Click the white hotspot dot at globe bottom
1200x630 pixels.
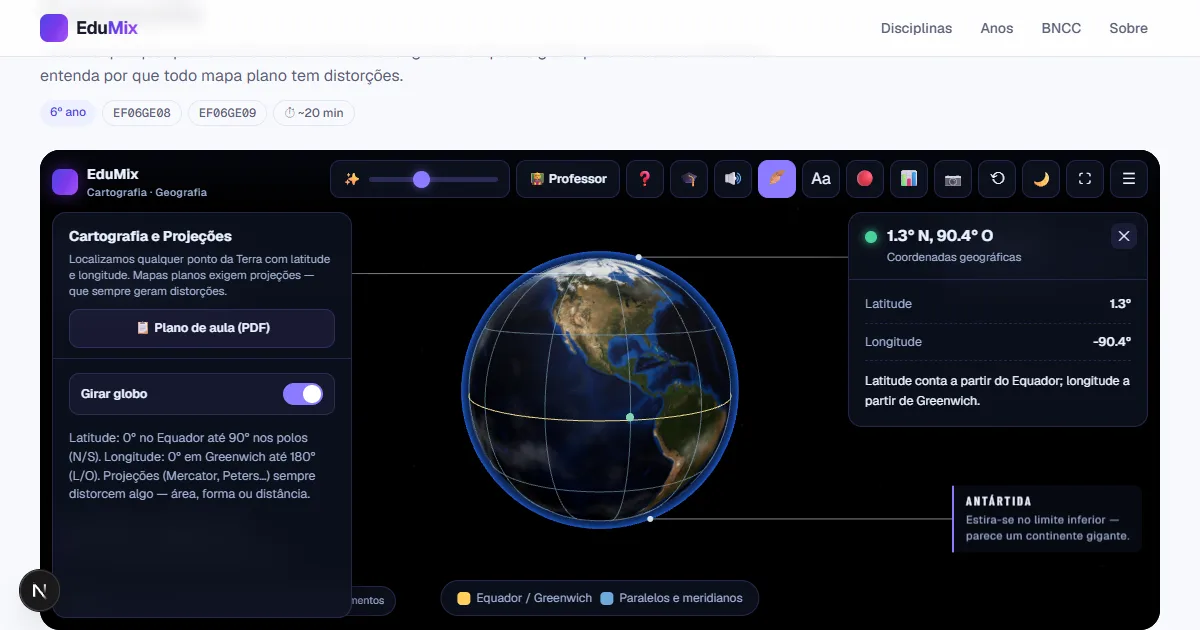click(650, 519)
